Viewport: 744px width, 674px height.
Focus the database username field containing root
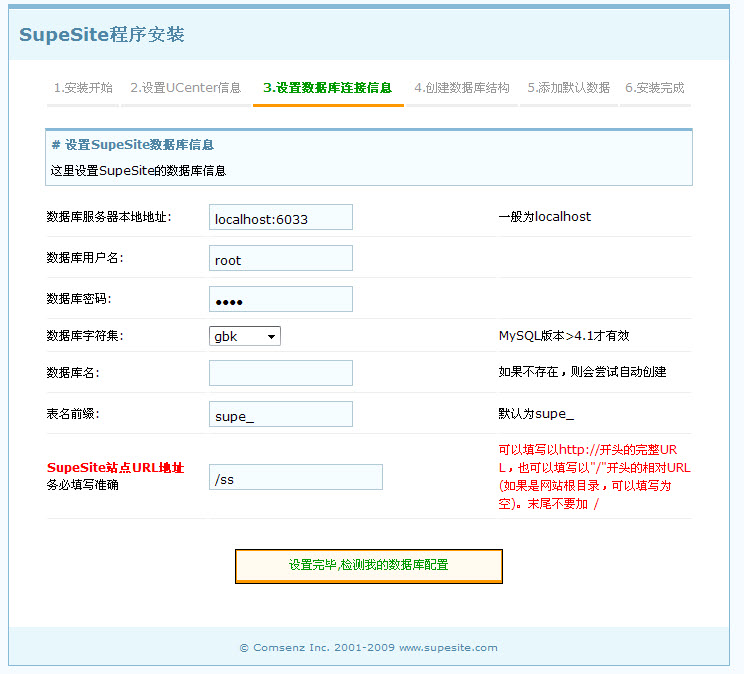pos(281,258)
